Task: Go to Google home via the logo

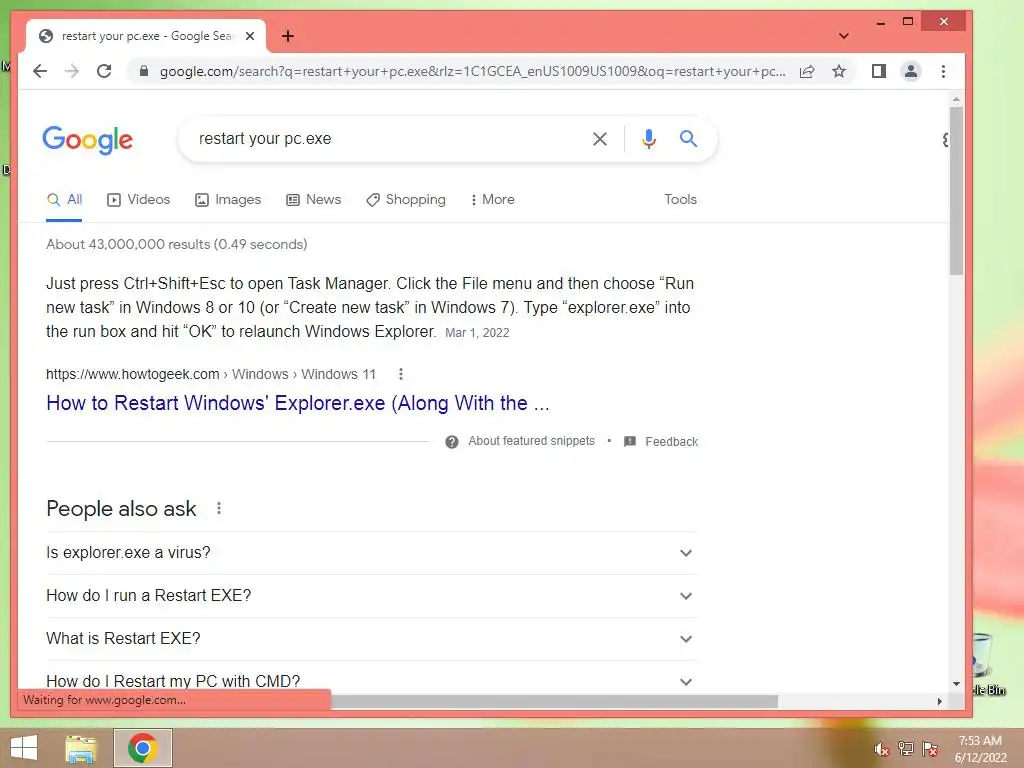Action: (88, 140)
